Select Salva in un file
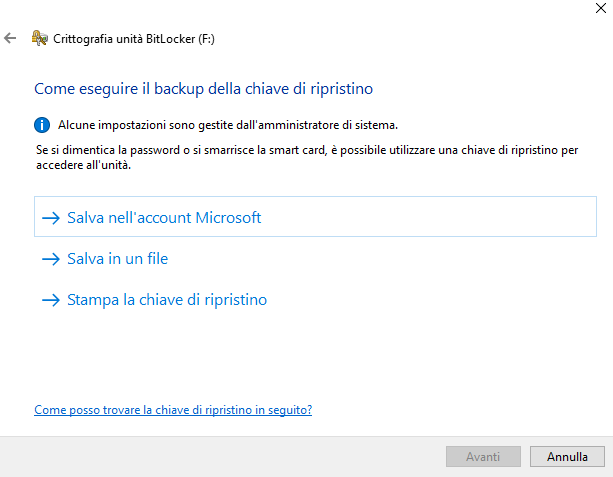This screenshot has height=477, width=613. click(118, 259)
